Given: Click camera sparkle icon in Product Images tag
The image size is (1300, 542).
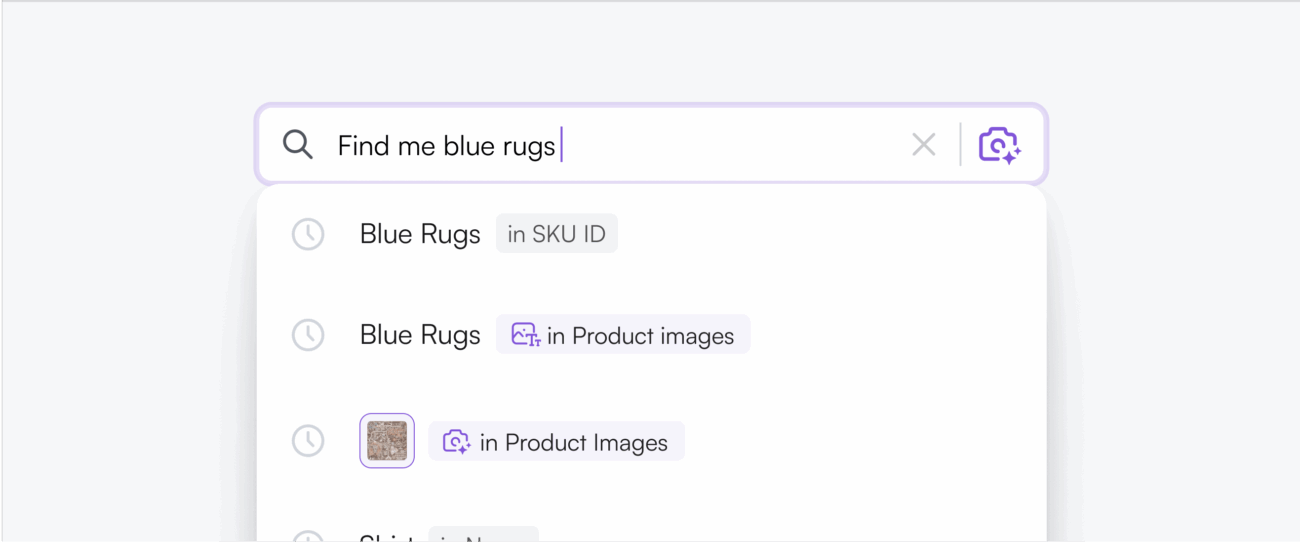Looking at the screenshot, I should coord(456,442).
